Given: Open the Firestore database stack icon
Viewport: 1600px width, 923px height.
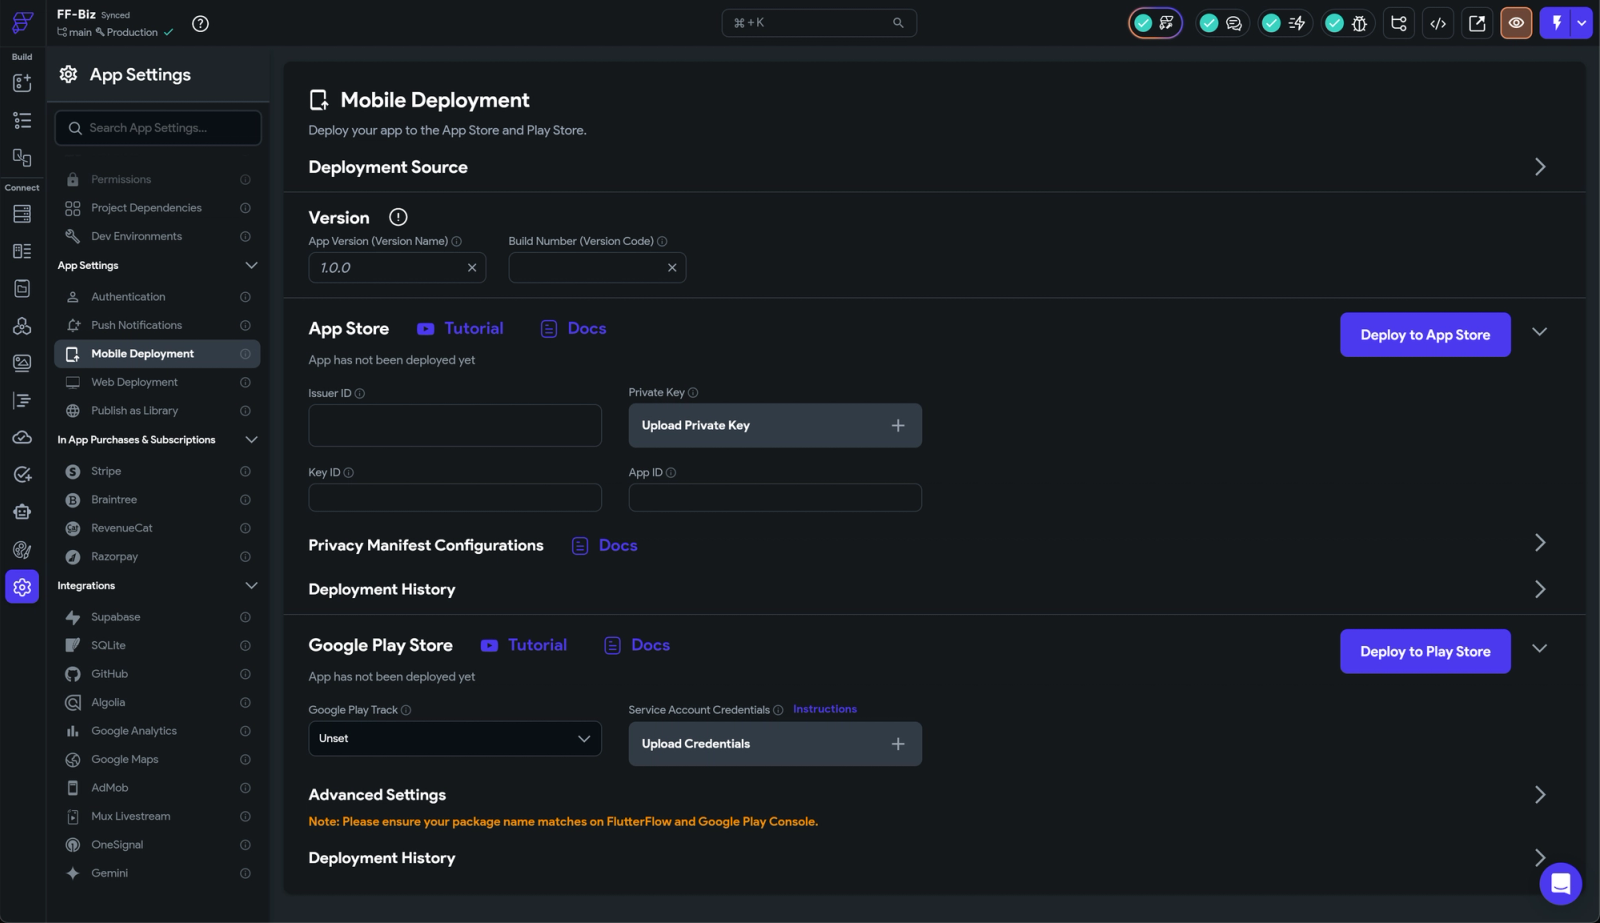Looking at the screenshot, I should tap(22, 214).
